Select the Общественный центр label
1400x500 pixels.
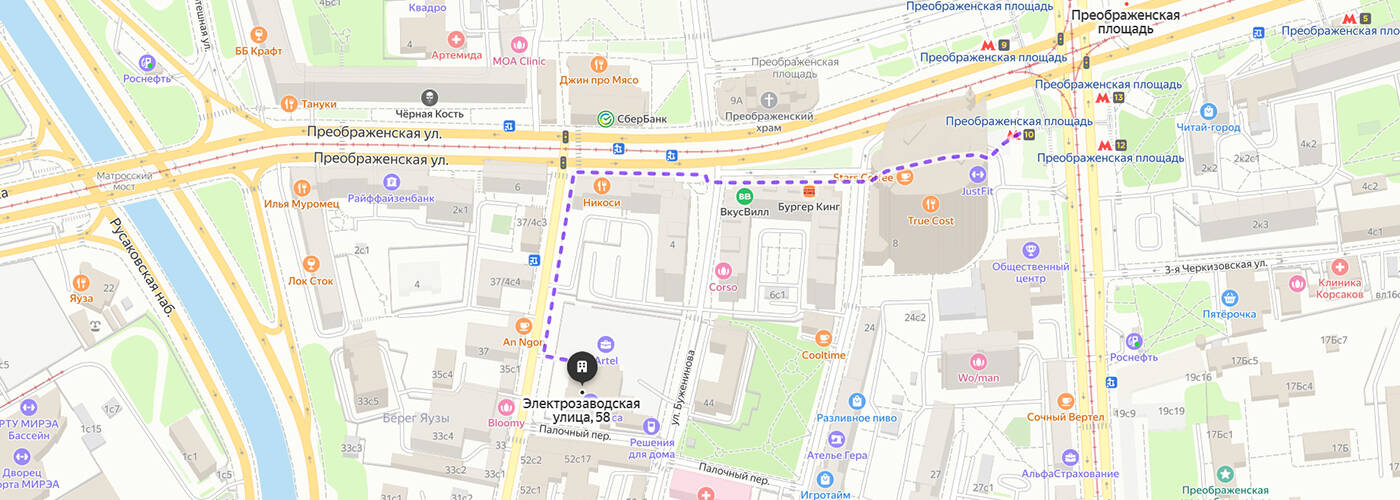(1031, 273)
